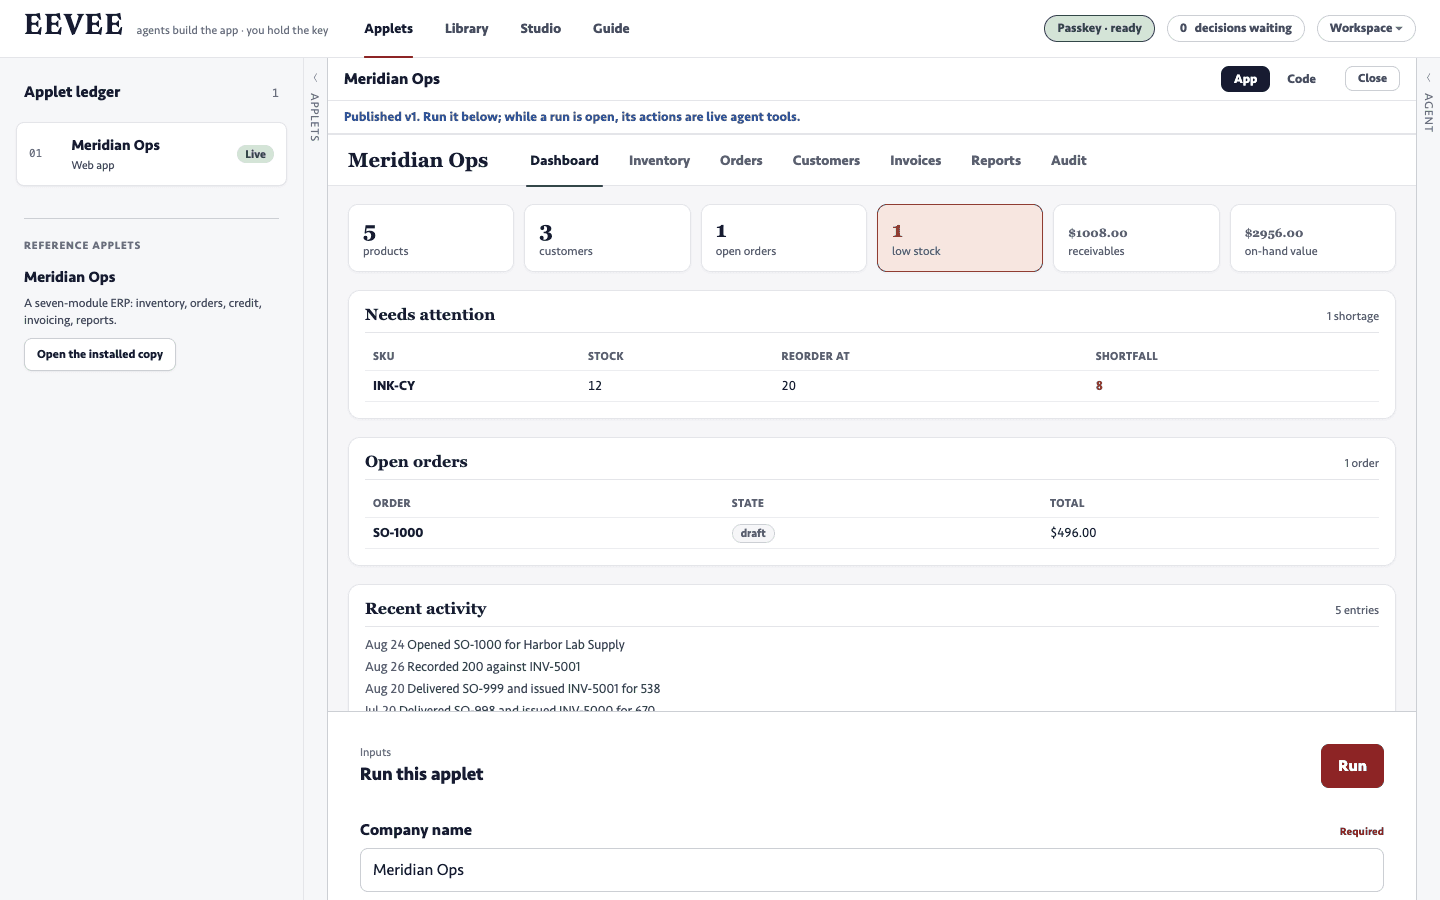Screen dimensions: 1440x900
Task: Click the 1 shortage label
Action: coord(1352,316)
